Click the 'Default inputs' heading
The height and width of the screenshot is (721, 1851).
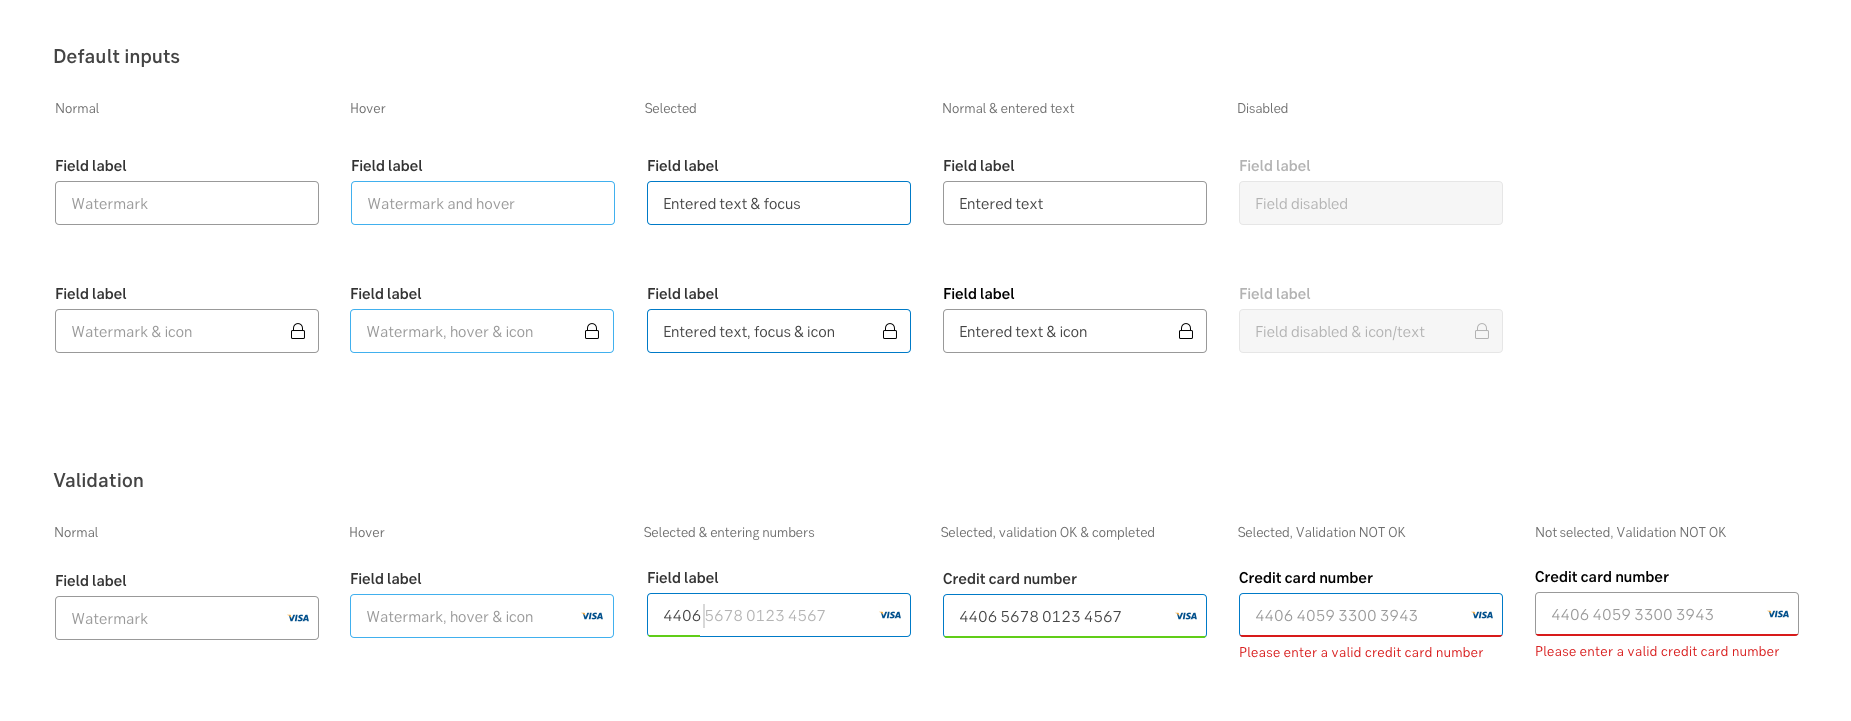116,57
